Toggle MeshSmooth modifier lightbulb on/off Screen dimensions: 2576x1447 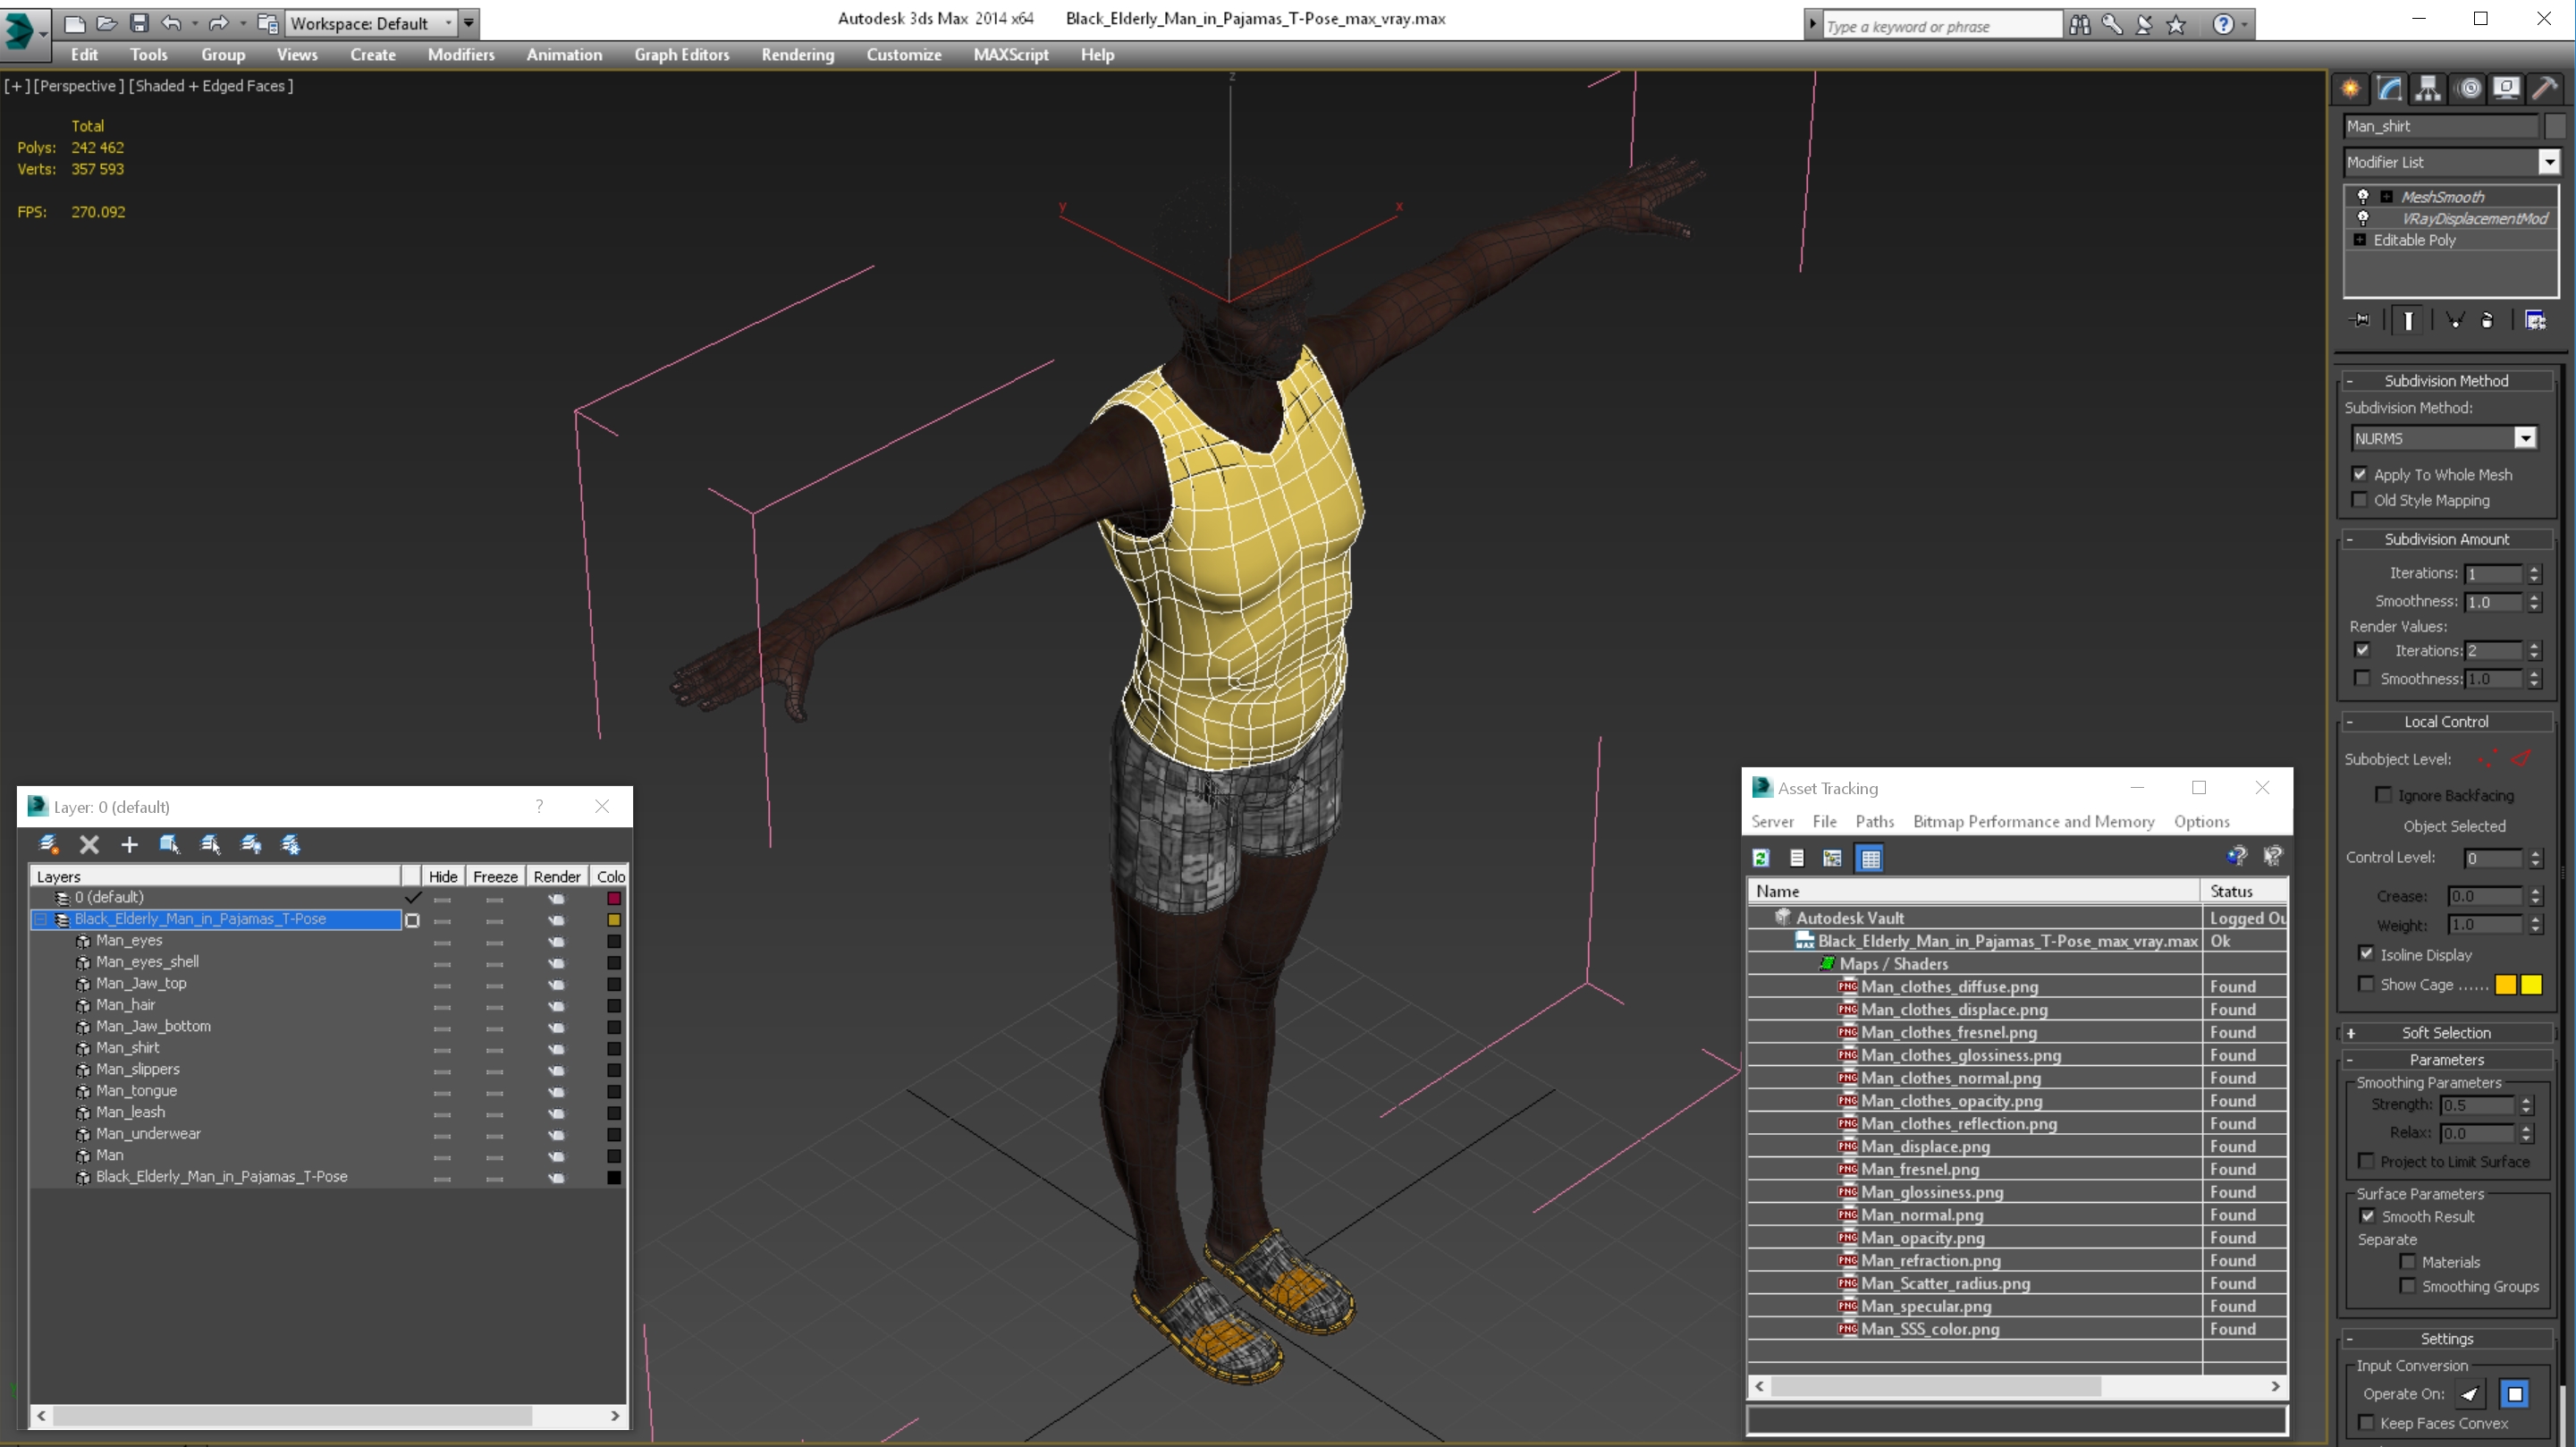tap(2363, 196)
